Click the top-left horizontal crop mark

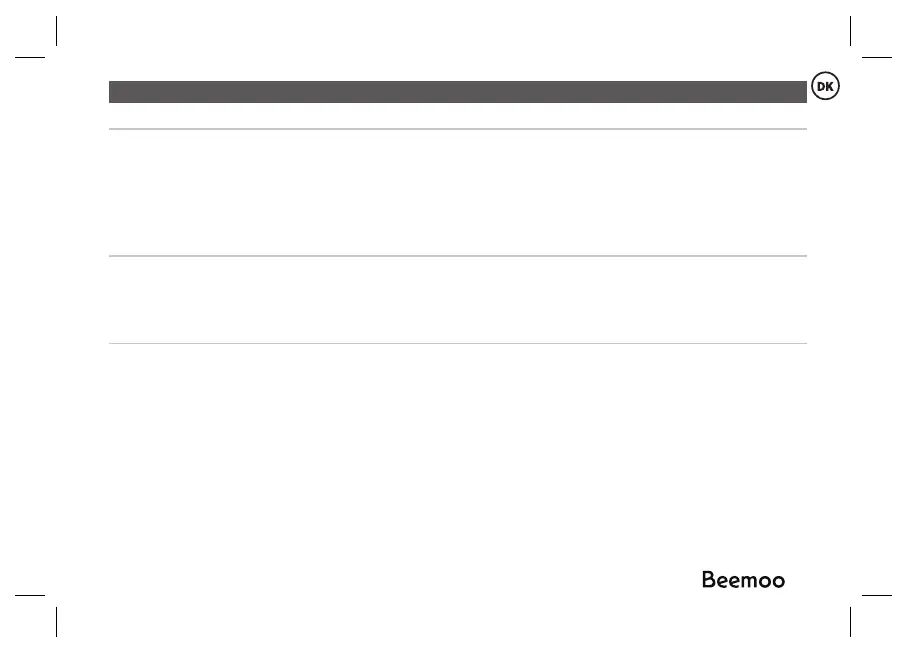[x=30, y=57]
